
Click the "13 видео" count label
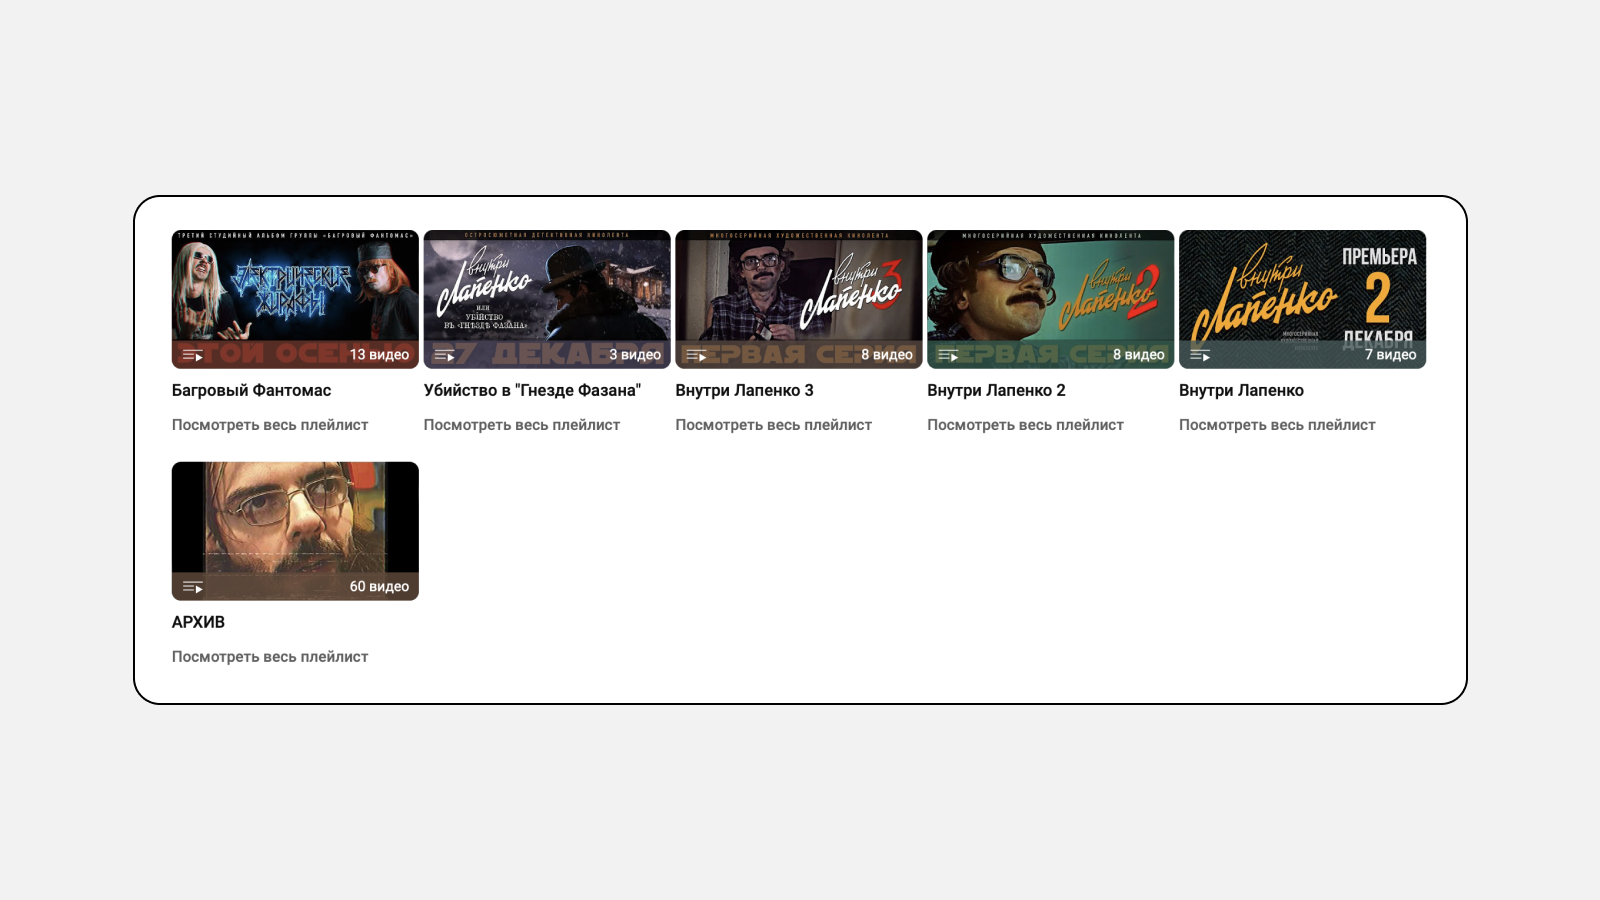(x=379, y=355)
